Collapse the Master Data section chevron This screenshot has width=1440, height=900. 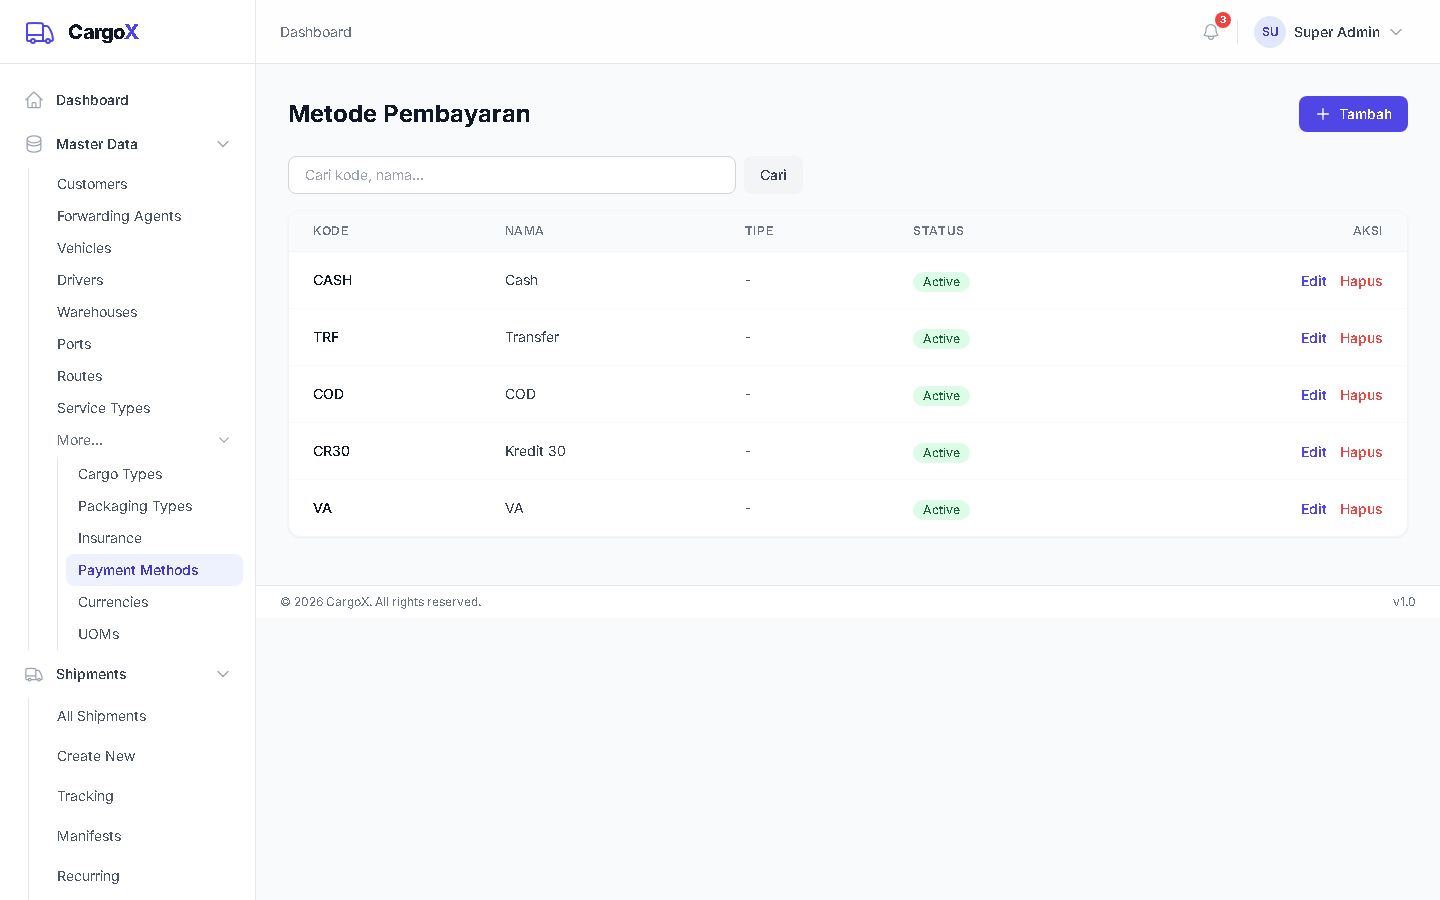pos(223,144)
